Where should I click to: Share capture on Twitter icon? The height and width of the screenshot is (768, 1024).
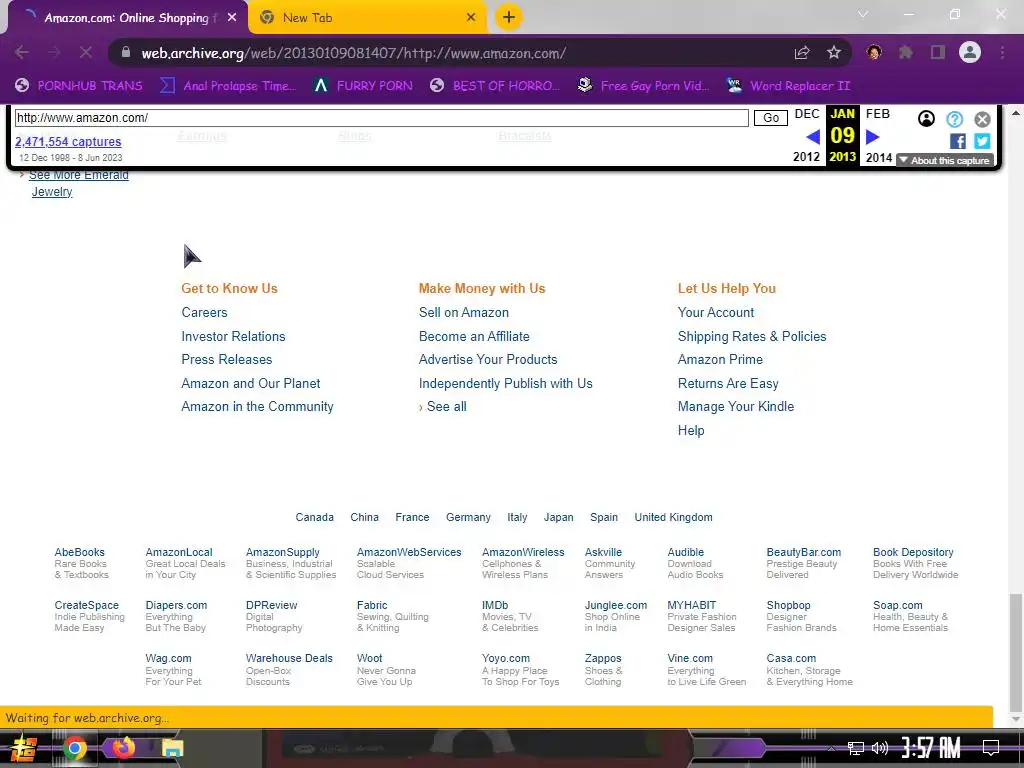(x=982, y=141)
